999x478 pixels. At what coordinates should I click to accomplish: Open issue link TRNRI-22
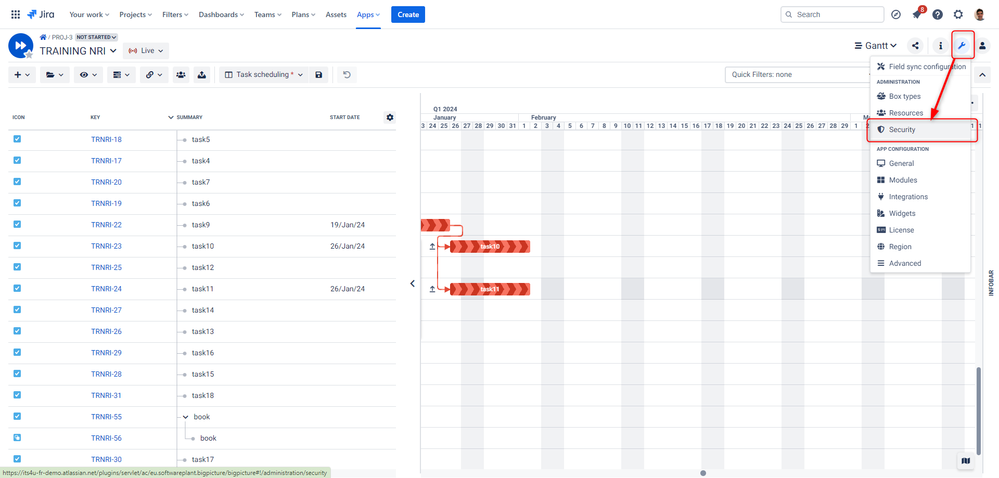pyautogui.click(x=106, y=224)
